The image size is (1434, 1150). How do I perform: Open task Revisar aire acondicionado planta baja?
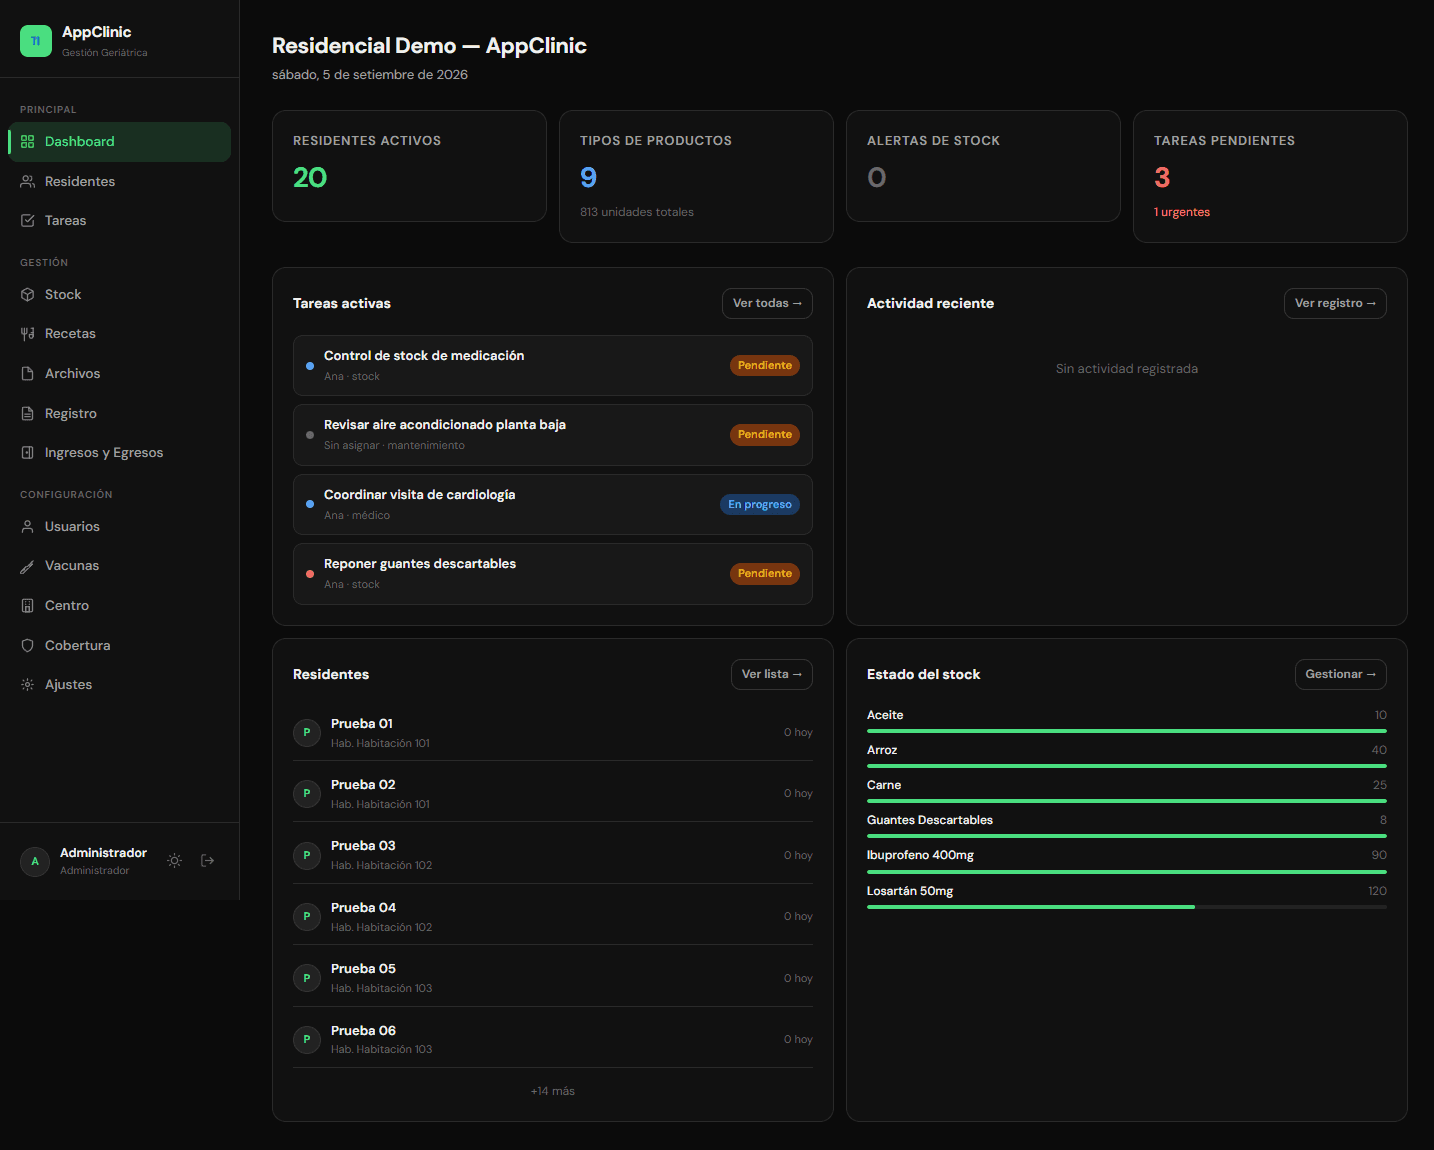pyautogui.click(x=553, y=435)
